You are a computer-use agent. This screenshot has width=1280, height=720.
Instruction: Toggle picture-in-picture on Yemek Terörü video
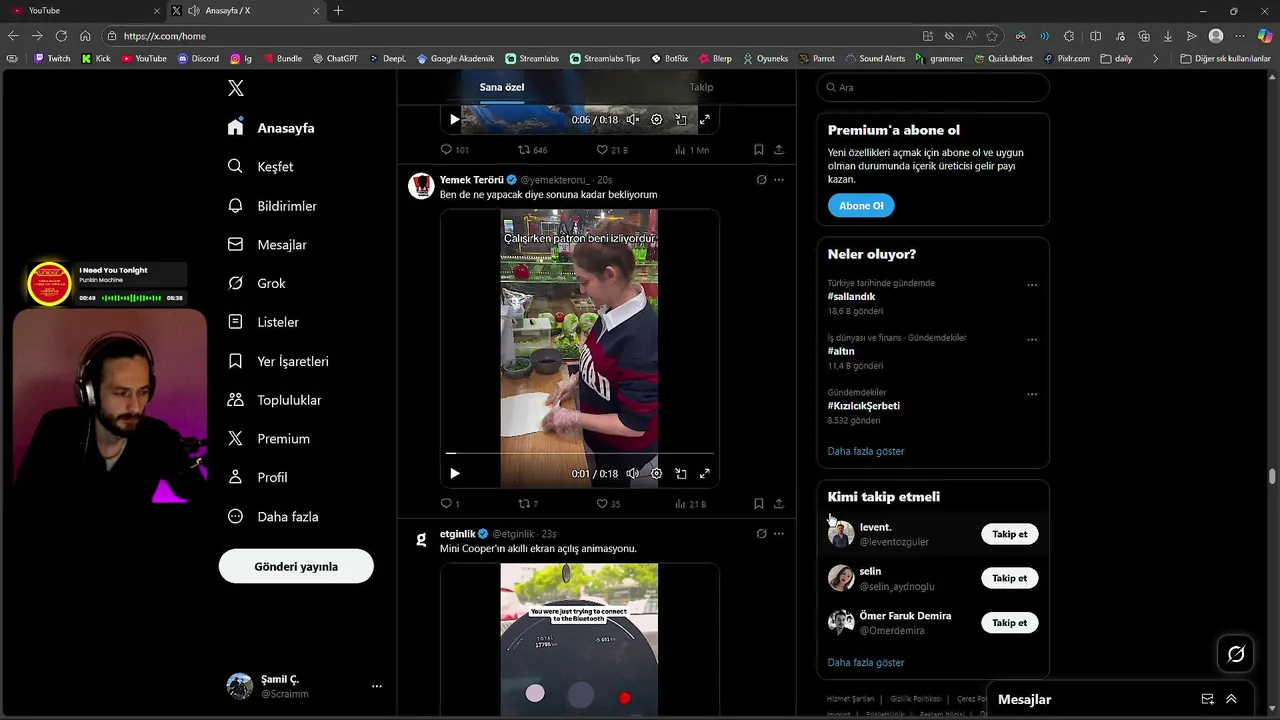[x=680, y=474]
